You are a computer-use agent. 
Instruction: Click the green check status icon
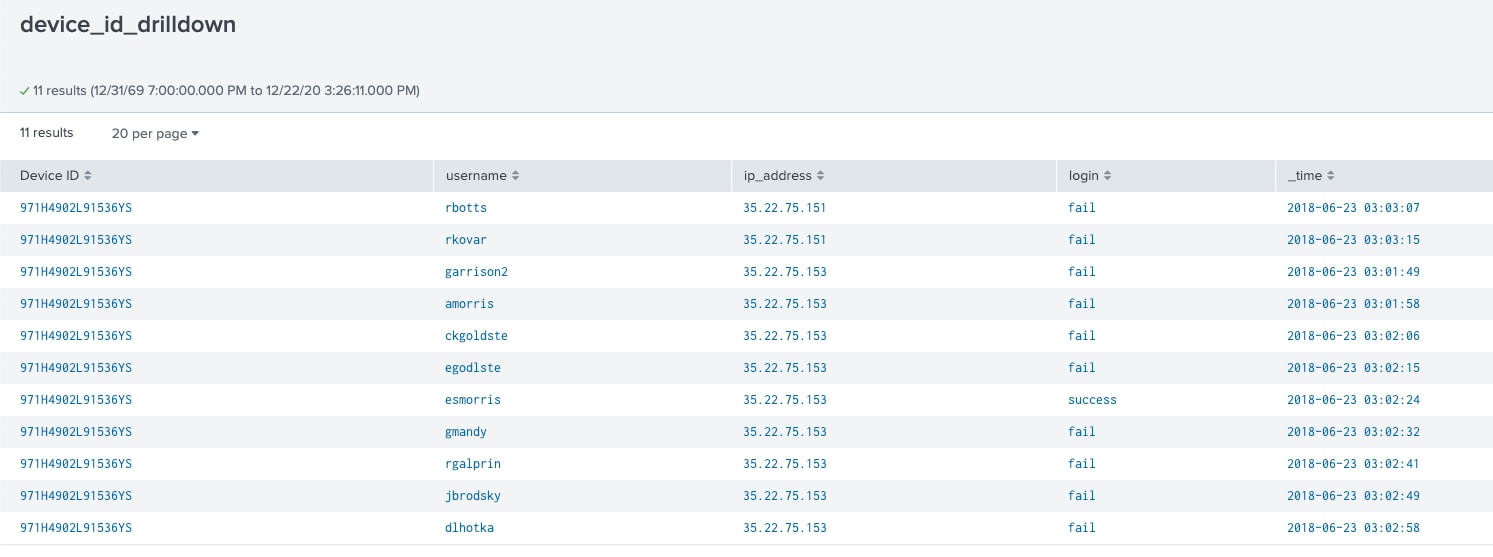point(24,90)
